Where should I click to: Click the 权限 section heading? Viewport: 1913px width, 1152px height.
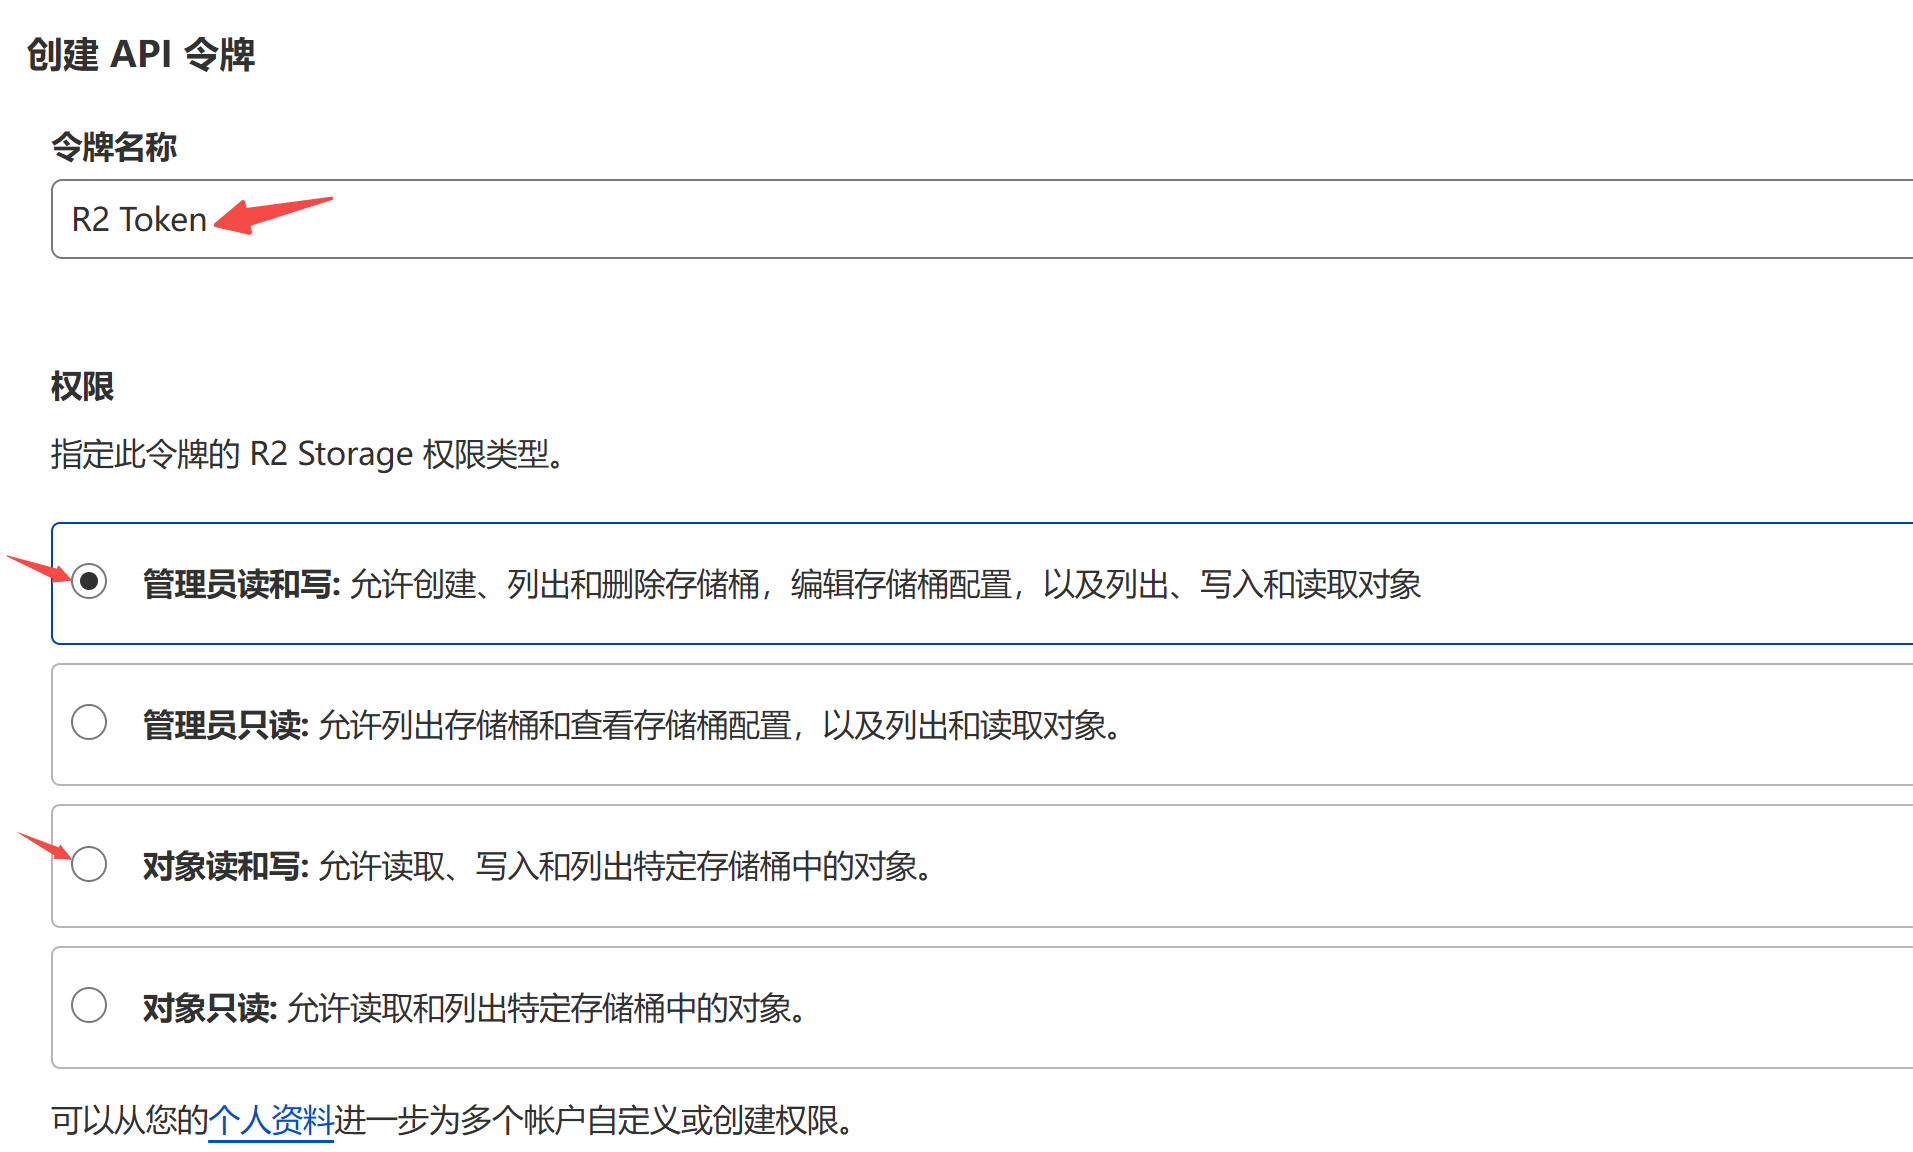click(x=82, y=386)
